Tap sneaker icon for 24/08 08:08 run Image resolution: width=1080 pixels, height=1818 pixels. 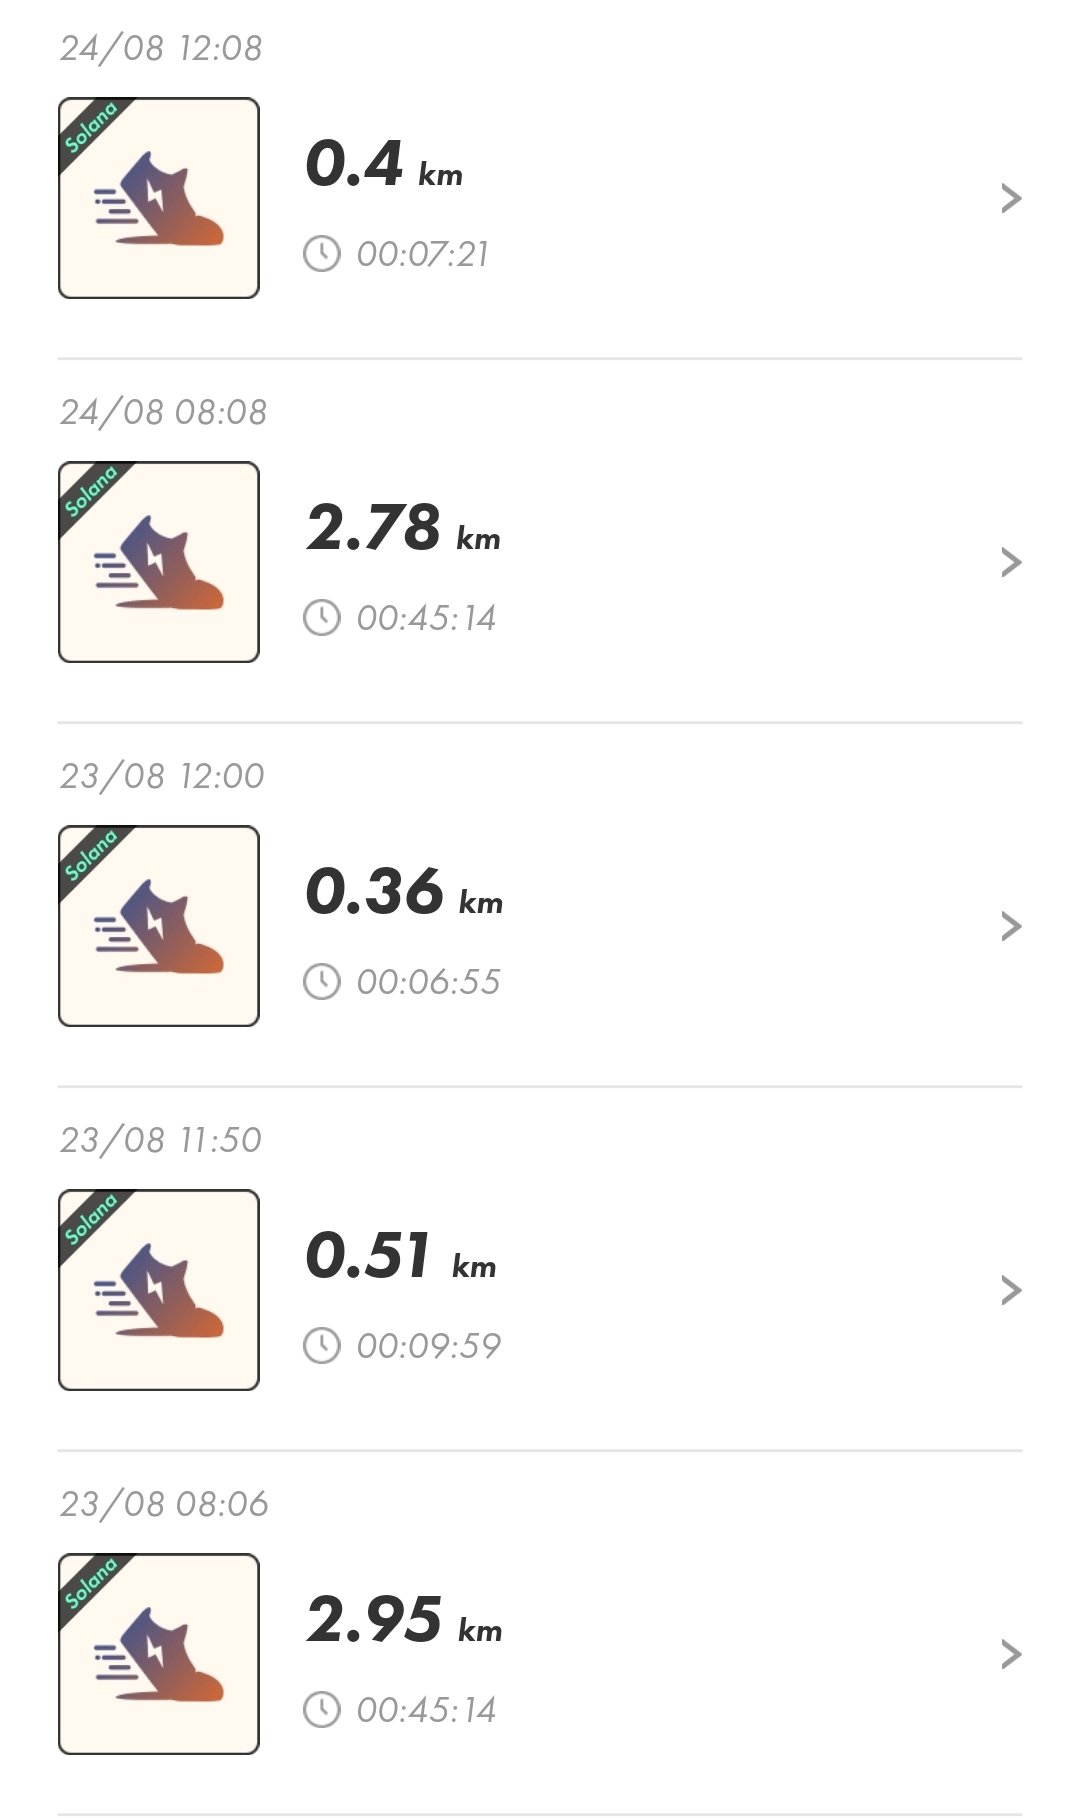point(159,562)
